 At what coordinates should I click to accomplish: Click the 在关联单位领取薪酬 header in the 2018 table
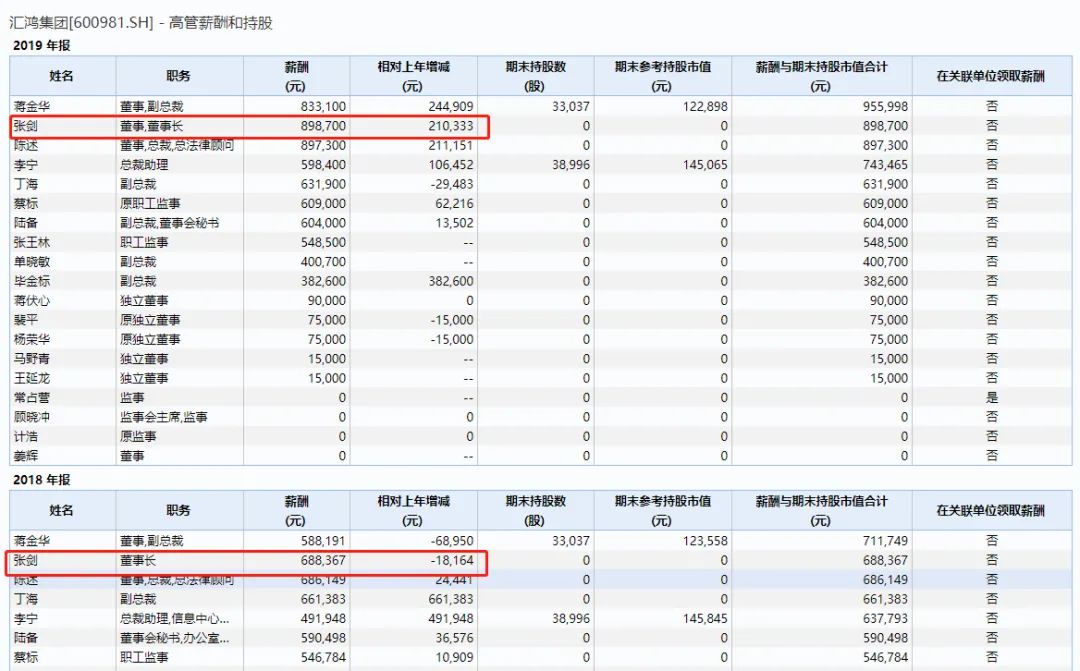[x=990, y=510]
